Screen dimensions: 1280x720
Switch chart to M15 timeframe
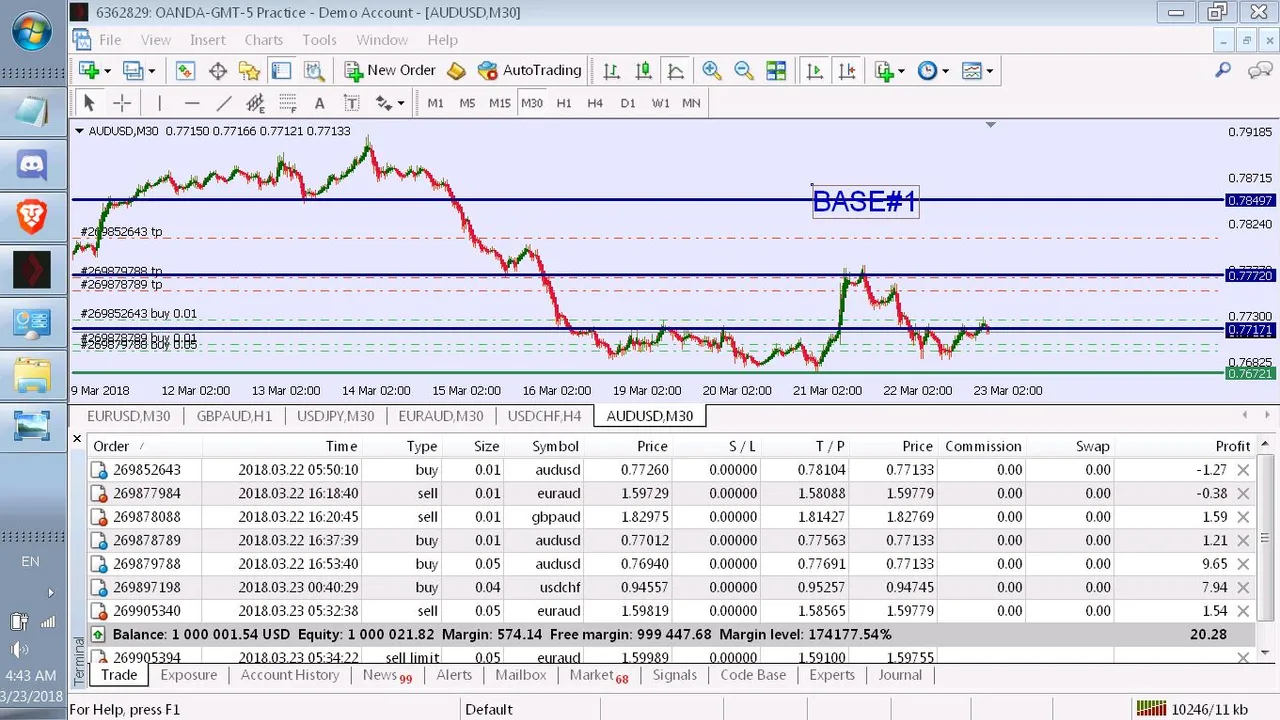click(499, 102)
